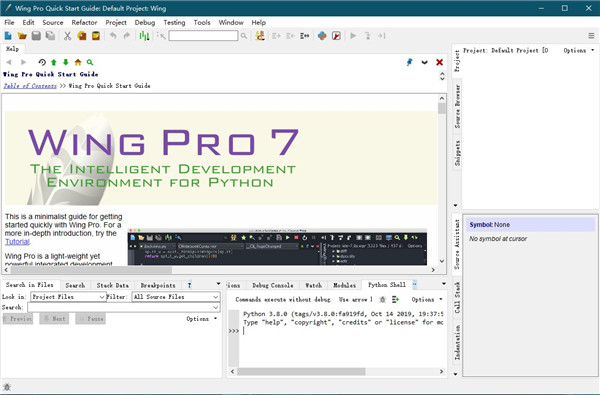Screen dimensions: 600x395
Task: Switch to the Stack Data tab
Action: coord(112,285)
